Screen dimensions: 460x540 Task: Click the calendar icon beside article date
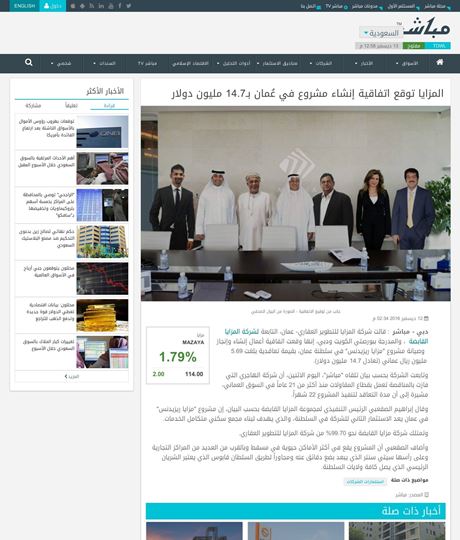426,319
